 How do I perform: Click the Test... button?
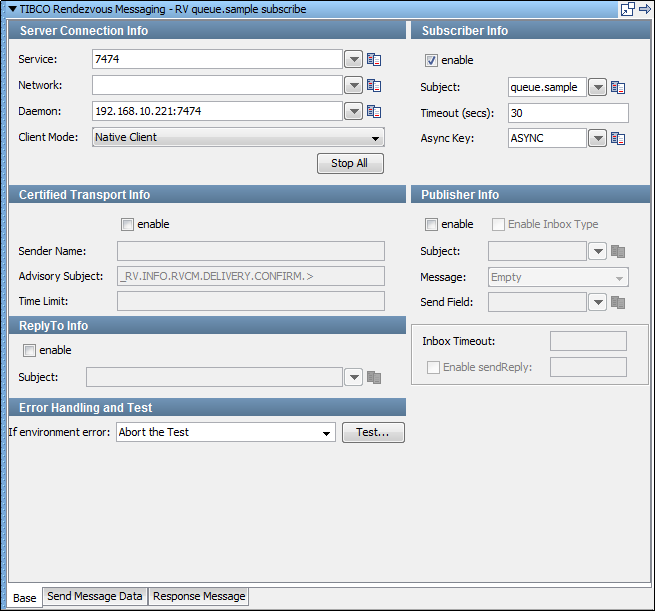click(x=373, y=432)
